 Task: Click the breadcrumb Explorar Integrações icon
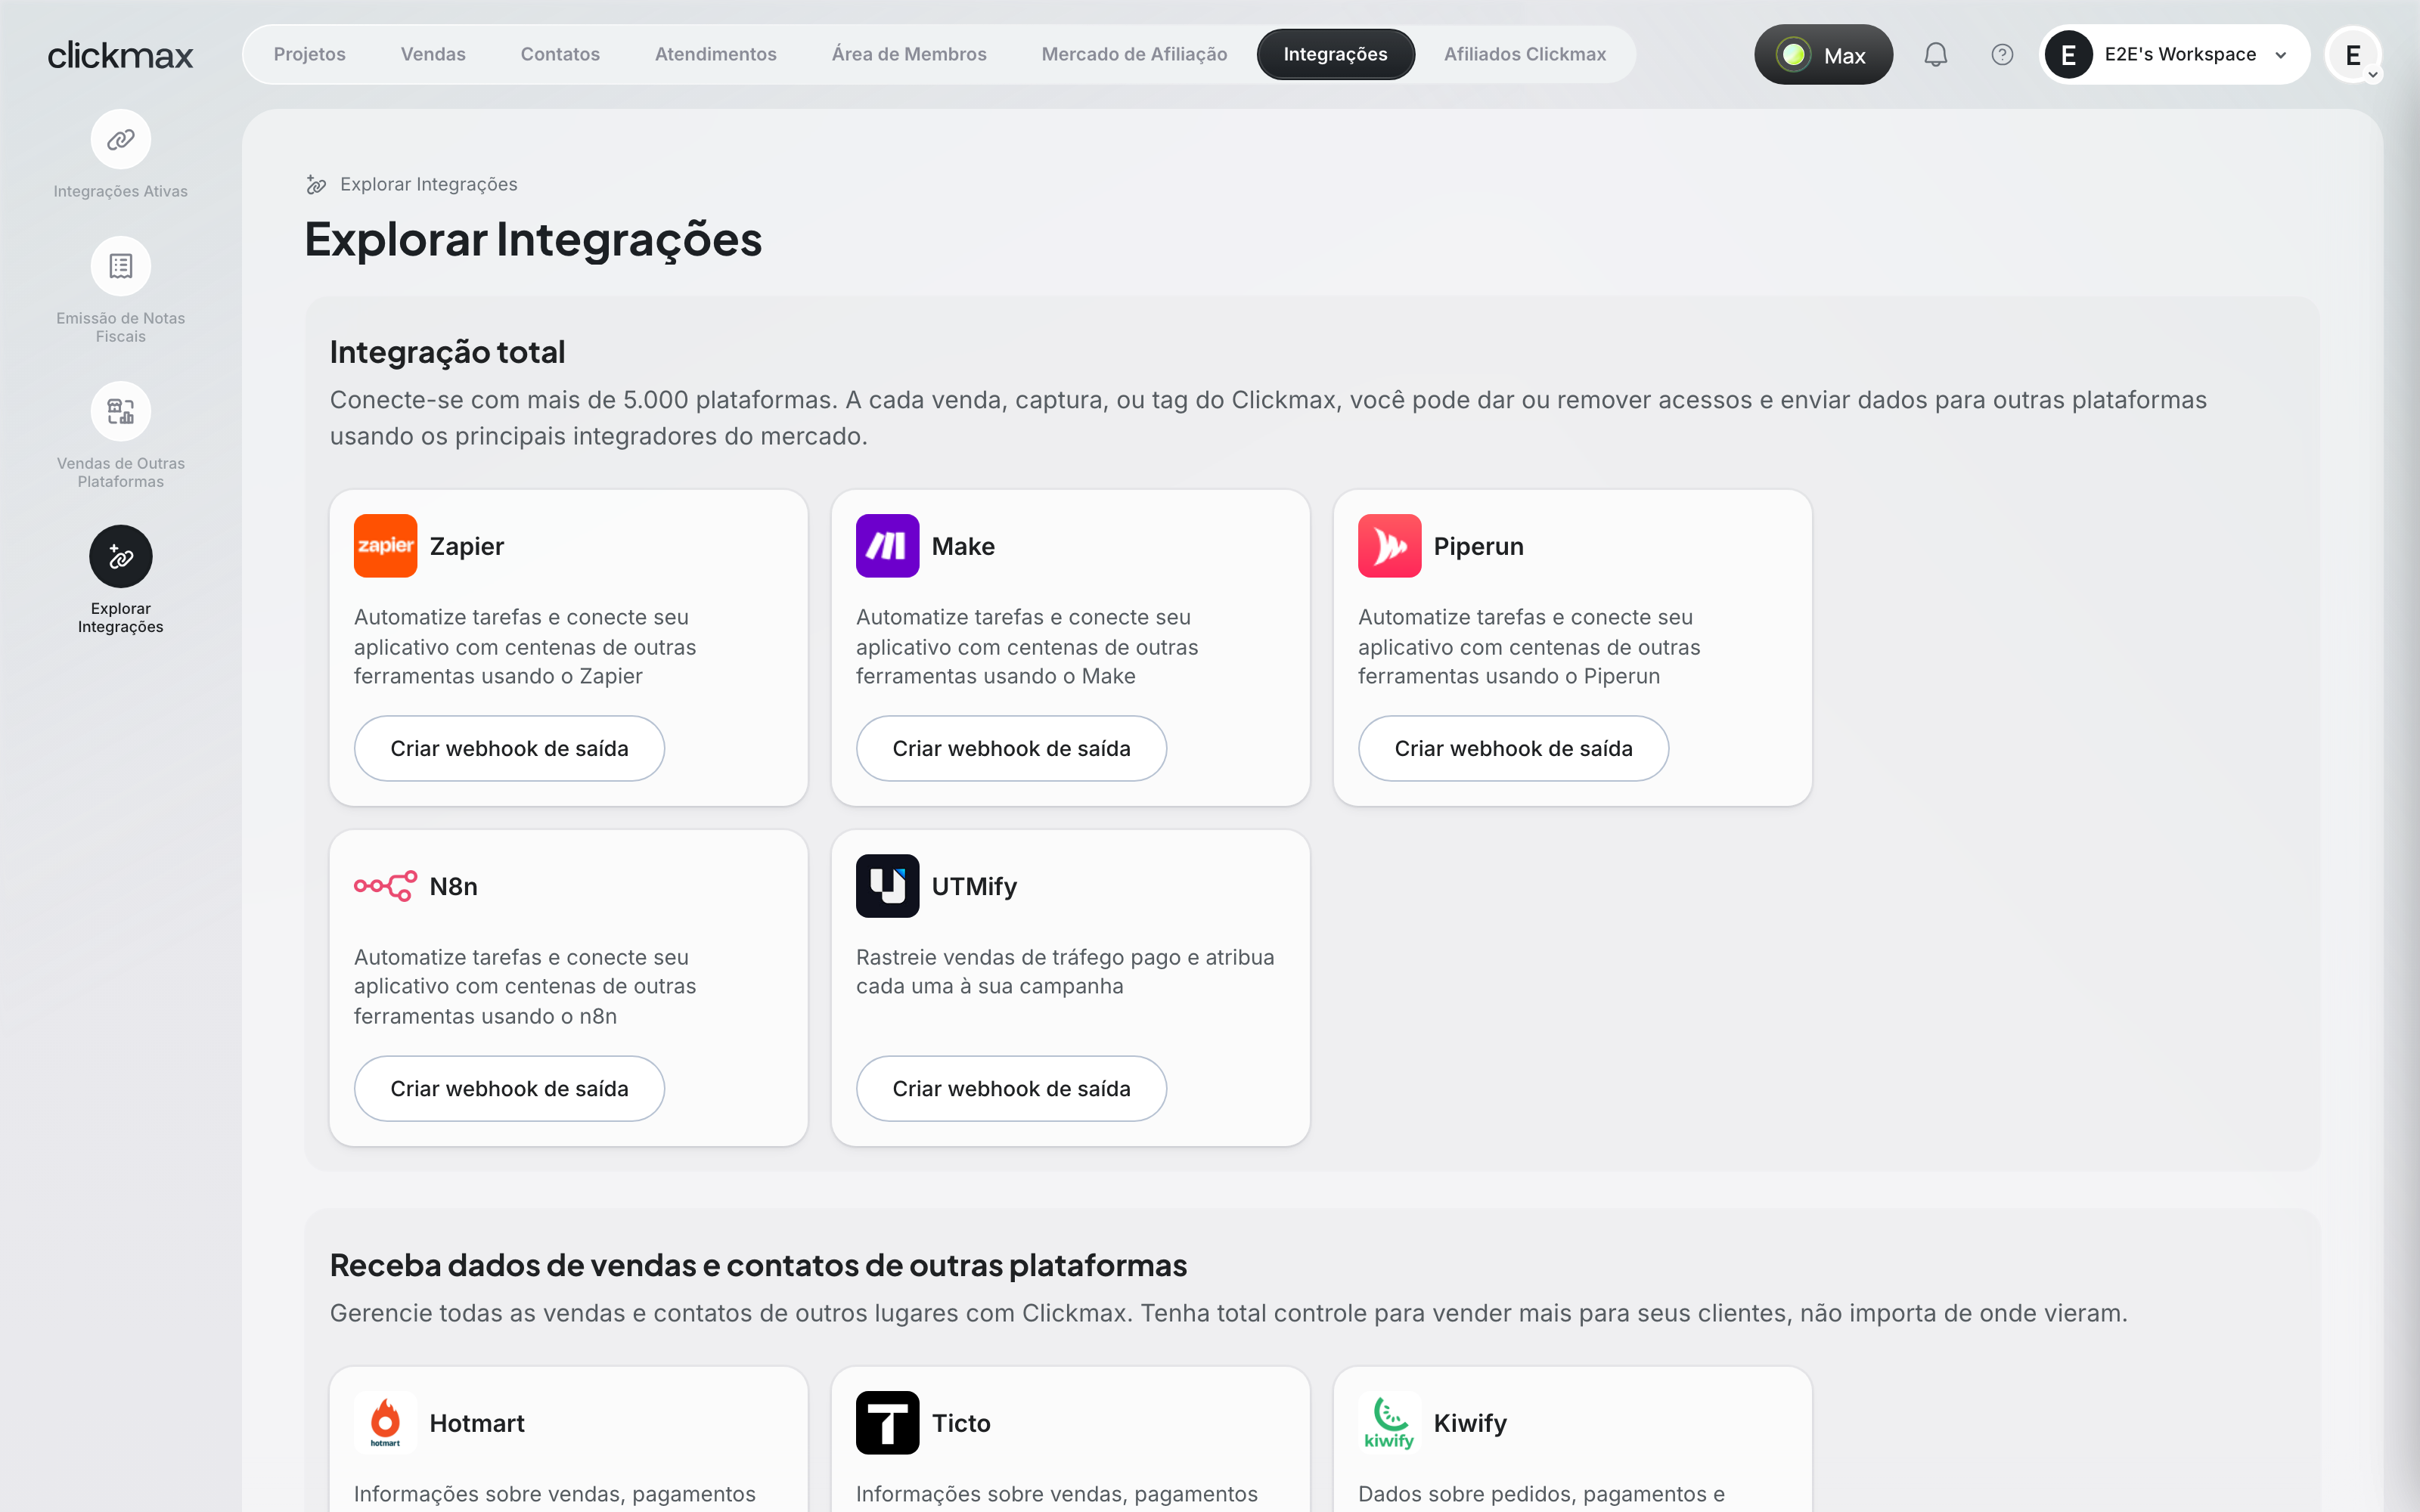pyautogui.click(x=316, y=185)
